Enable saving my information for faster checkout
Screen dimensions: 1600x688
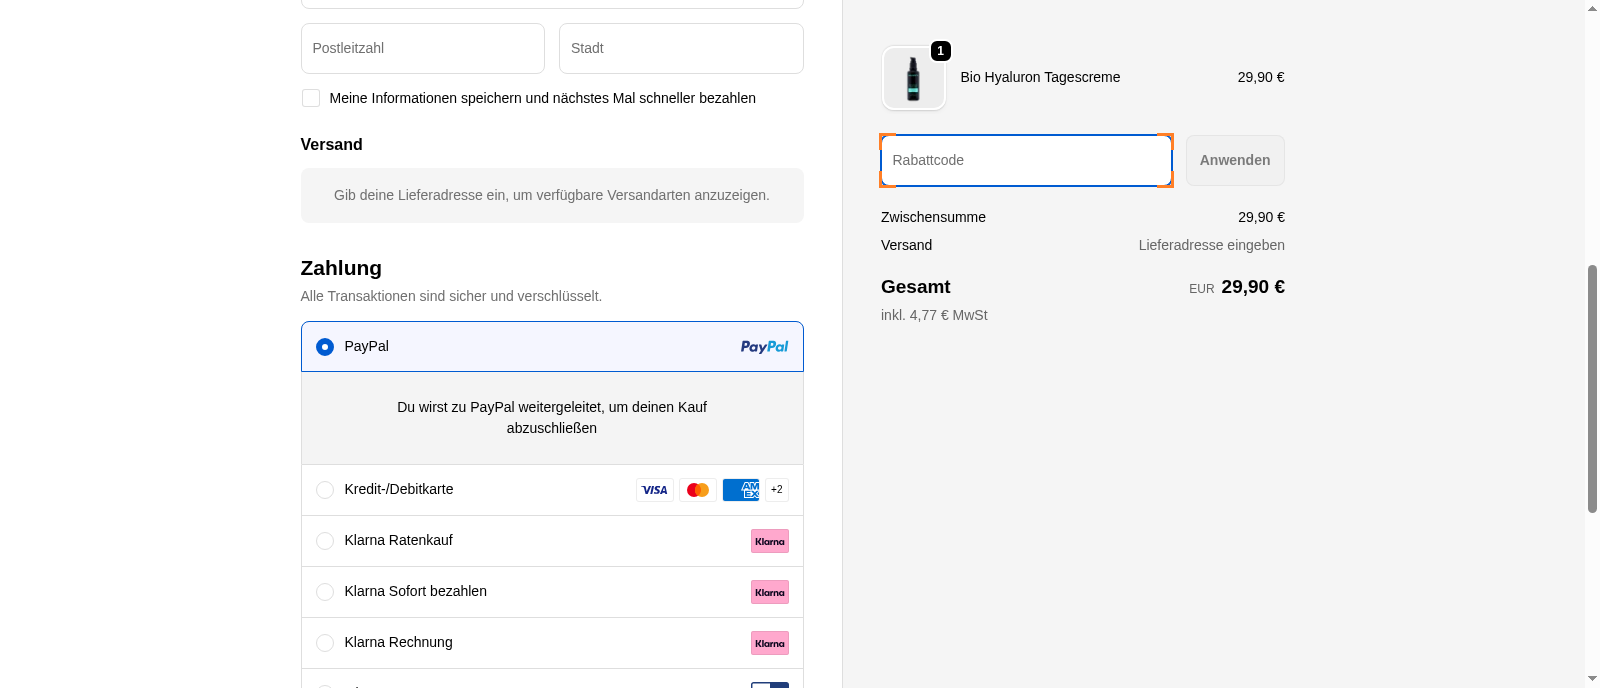pos(311,98)
